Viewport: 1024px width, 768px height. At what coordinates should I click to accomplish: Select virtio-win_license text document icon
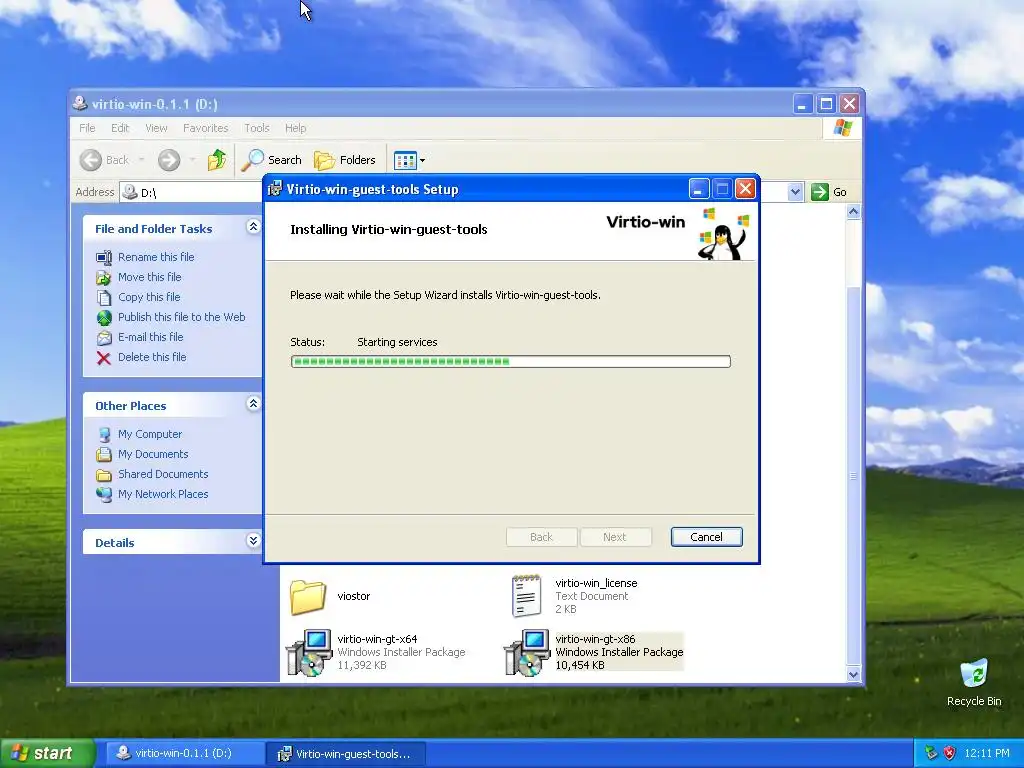pyautogui.click(x=526, y=596)
